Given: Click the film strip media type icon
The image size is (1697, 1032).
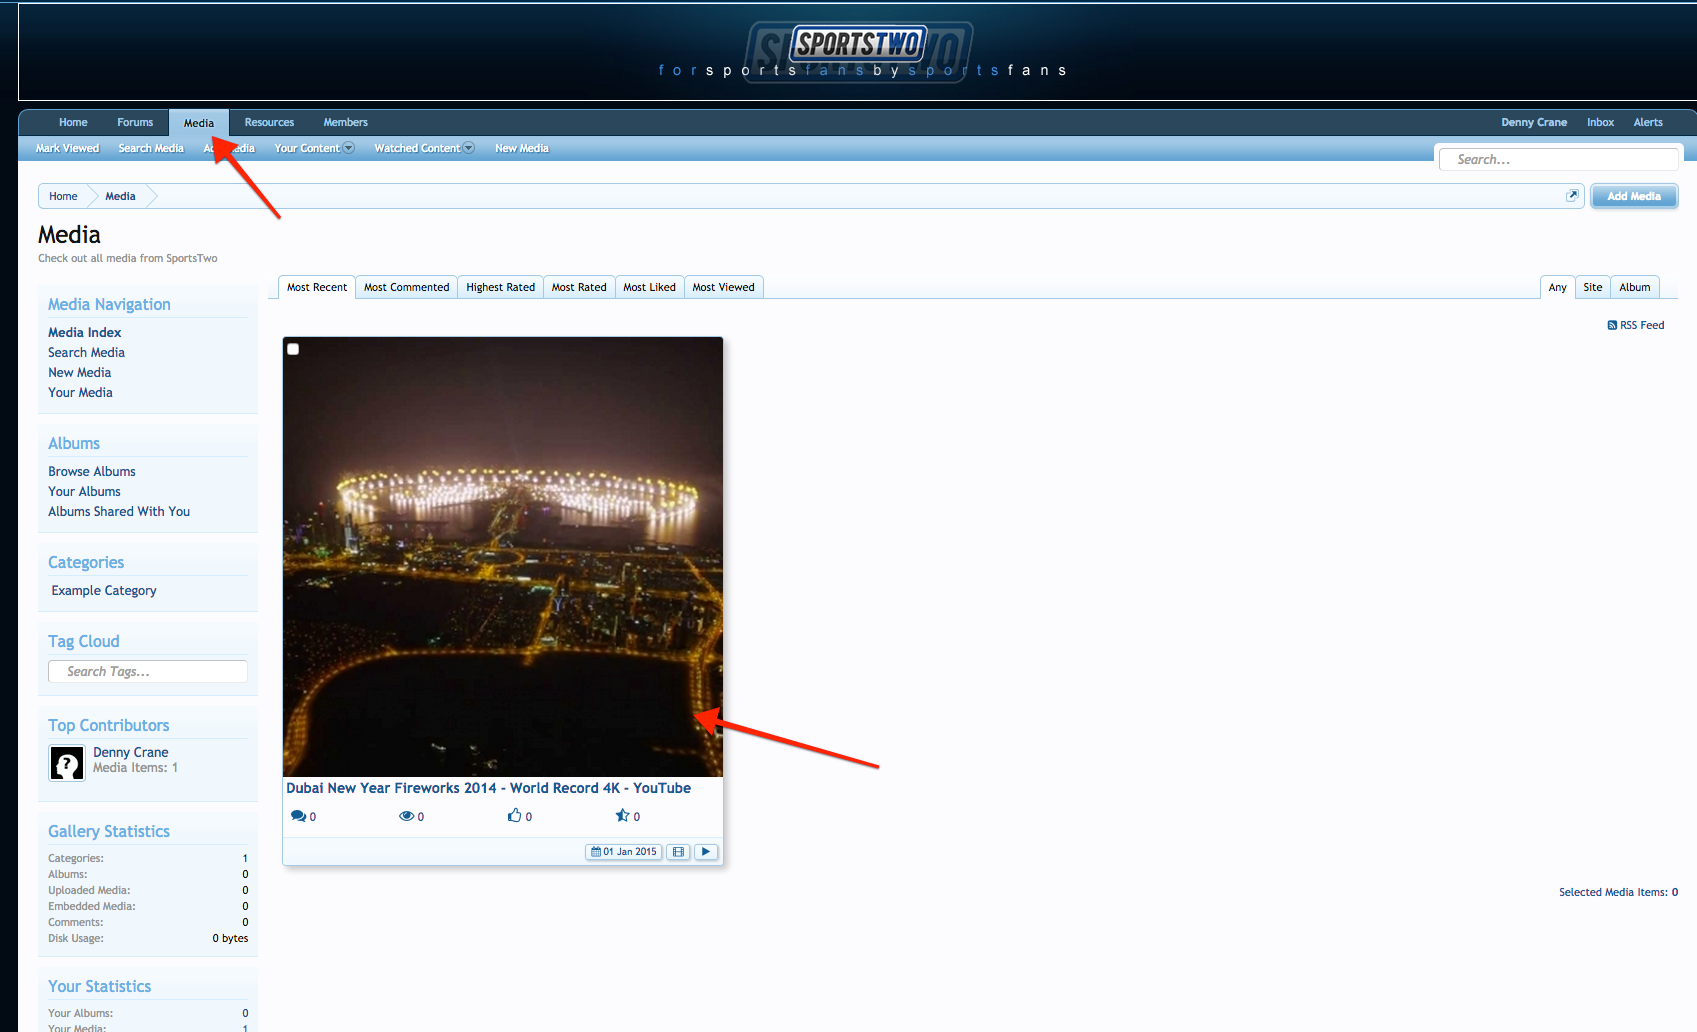Looking at the screenshot, I should coord(678,852).
